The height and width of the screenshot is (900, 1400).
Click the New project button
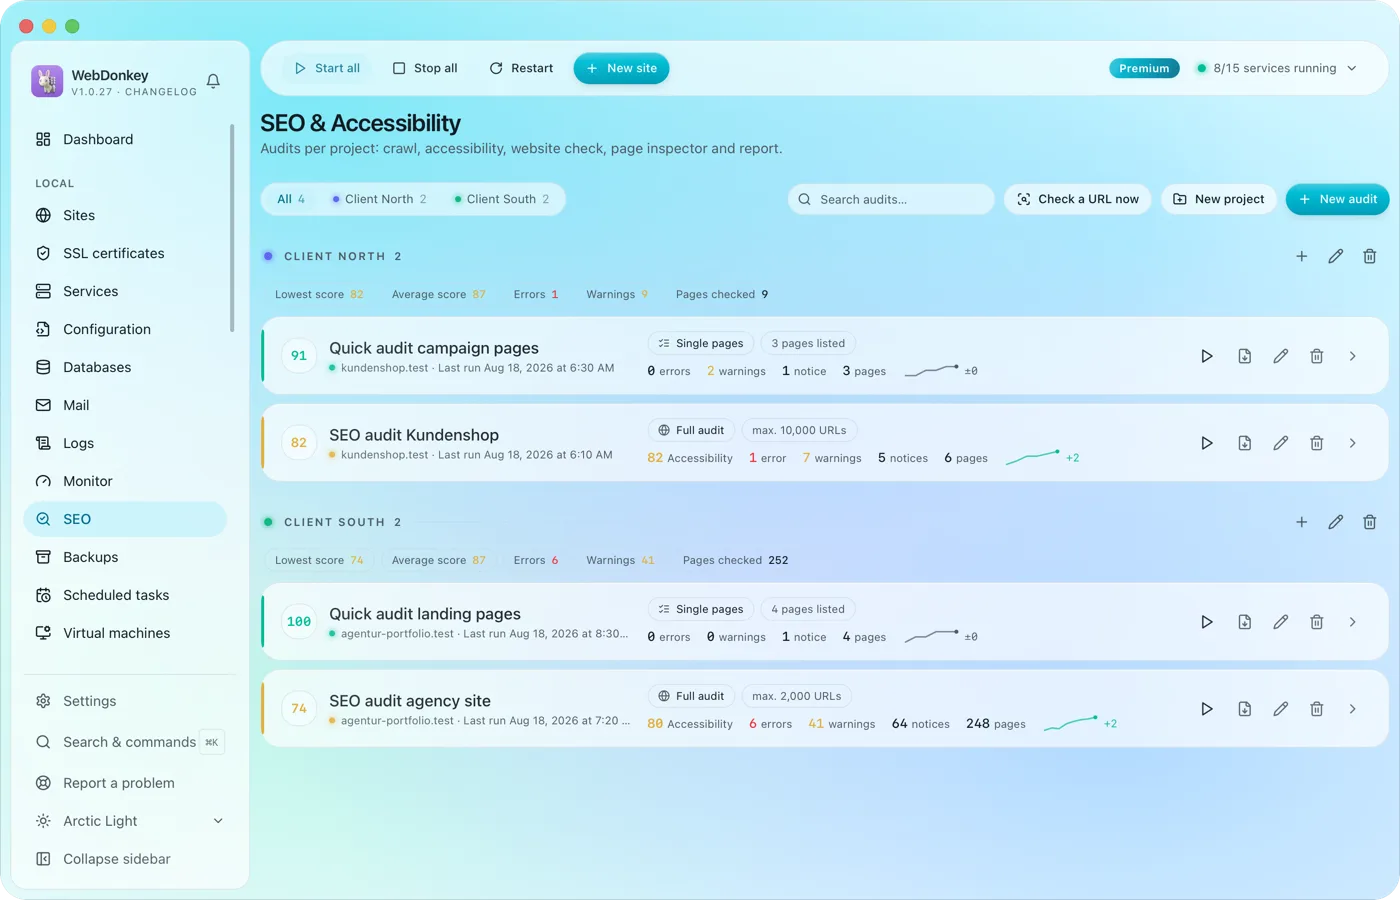point(1219,199)
